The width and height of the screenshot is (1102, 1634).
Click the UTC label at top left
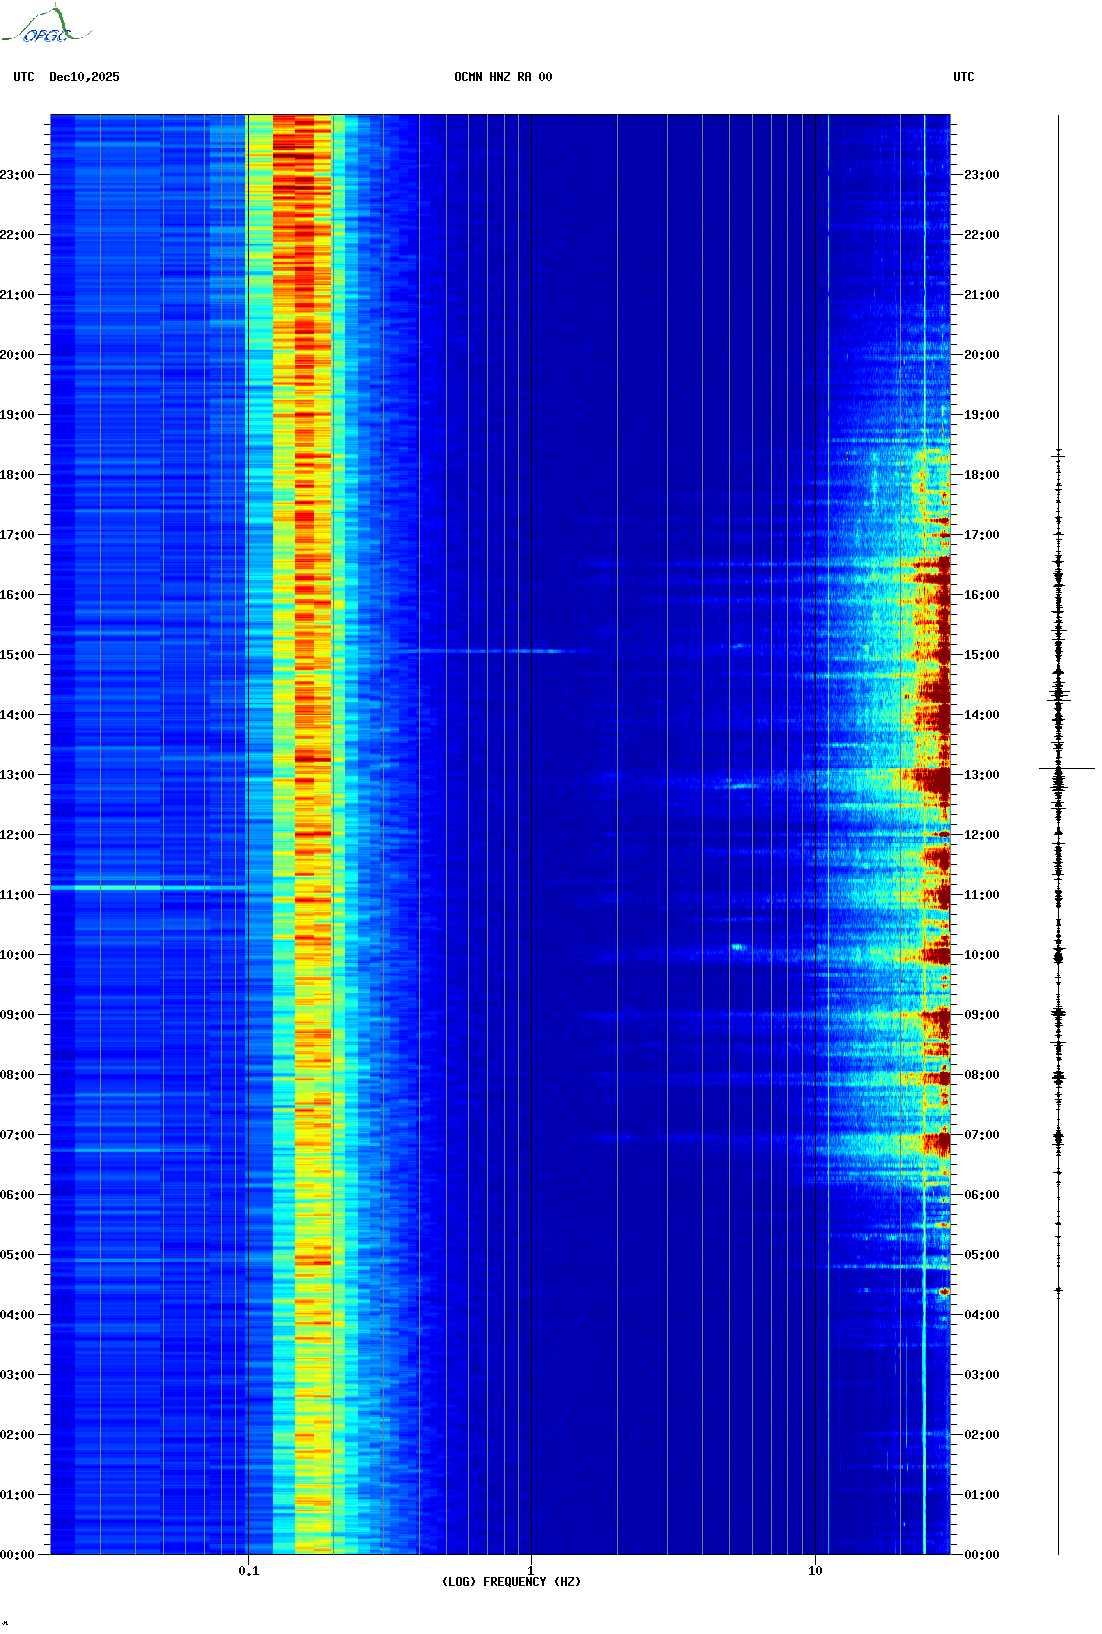coord(24,77)
